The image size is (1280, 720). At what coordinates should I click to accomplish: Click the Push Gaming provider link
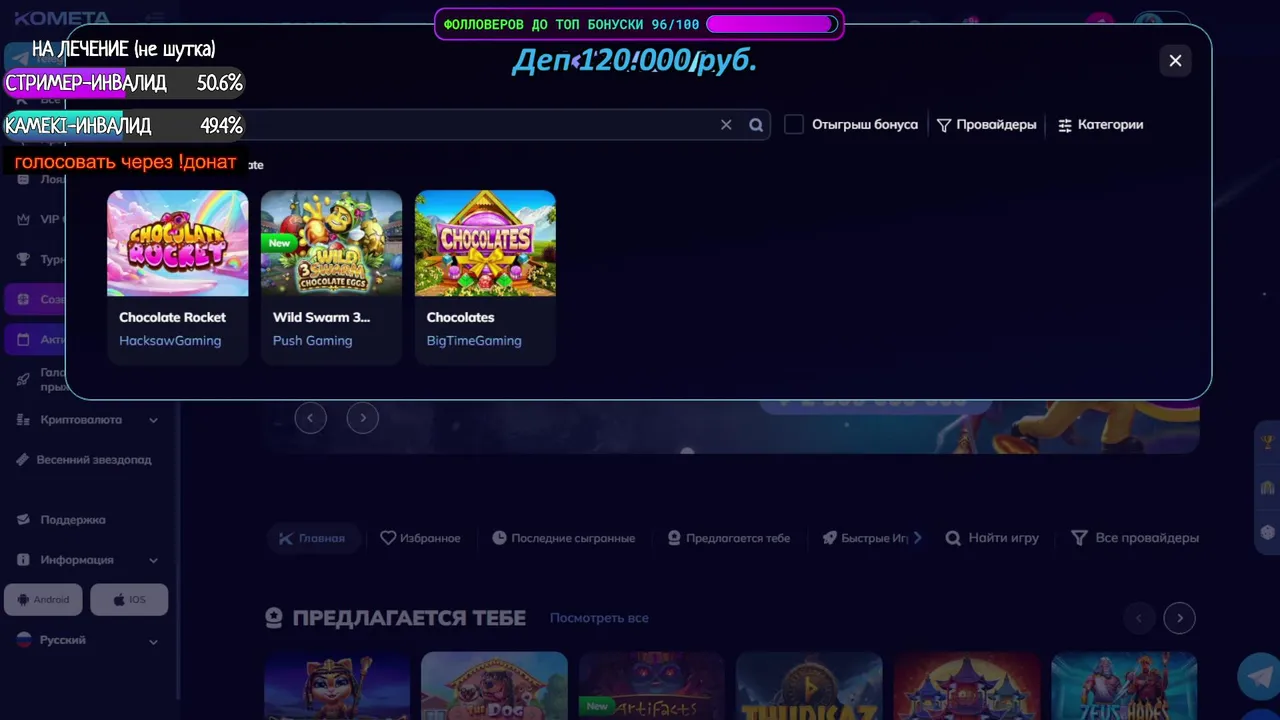click(312, 341)
